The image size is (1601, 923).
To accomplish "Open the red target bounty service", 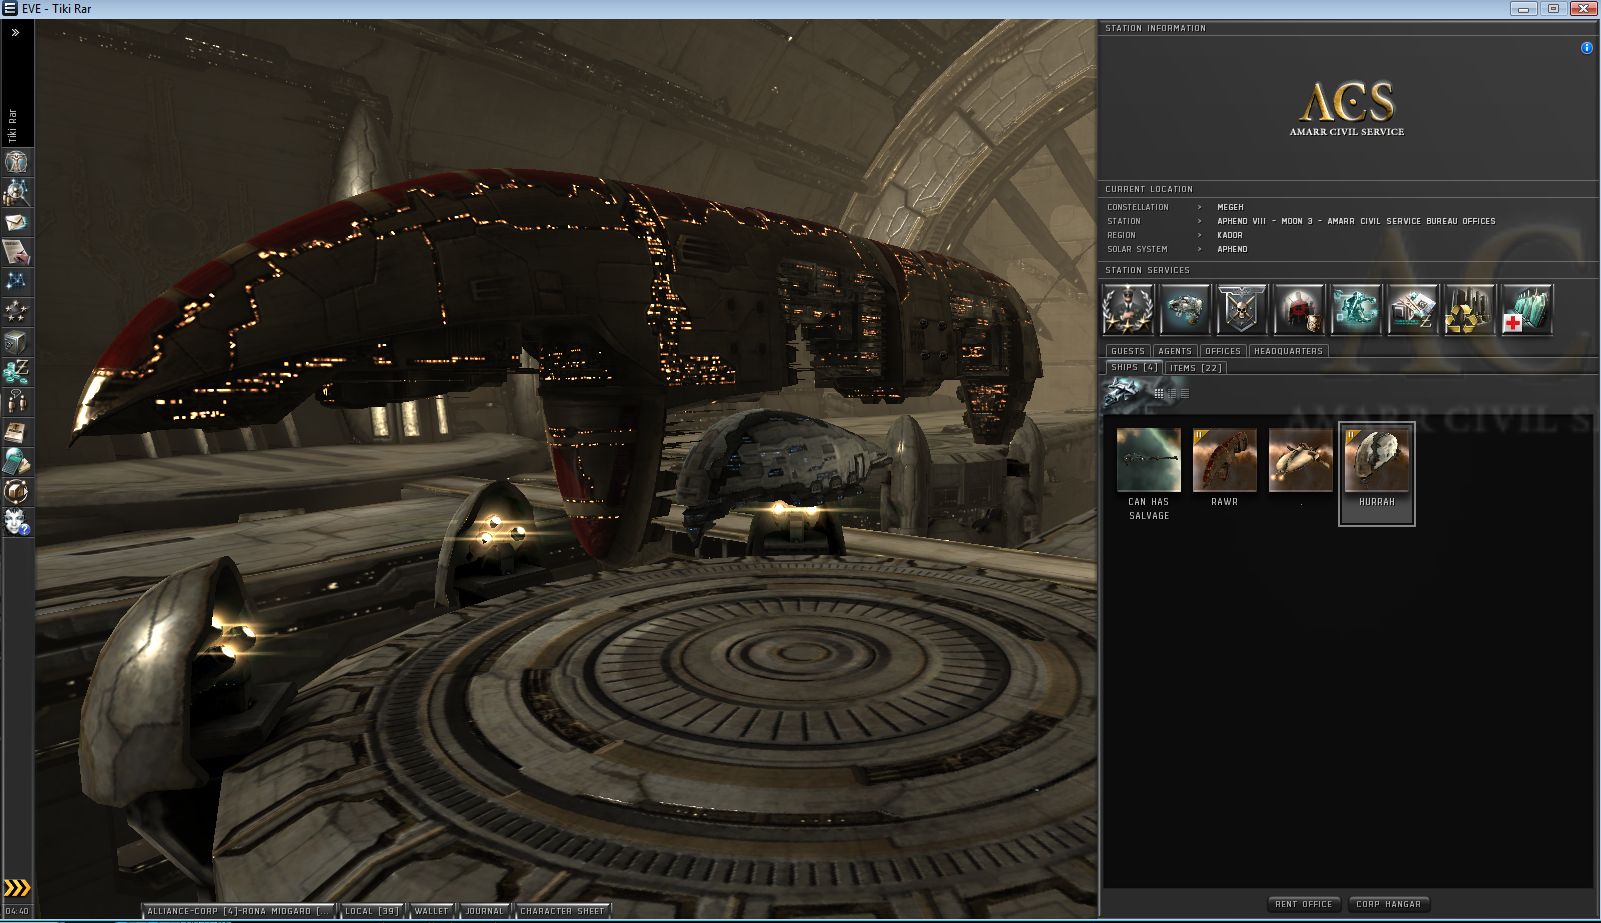I will pos(1299,309).
